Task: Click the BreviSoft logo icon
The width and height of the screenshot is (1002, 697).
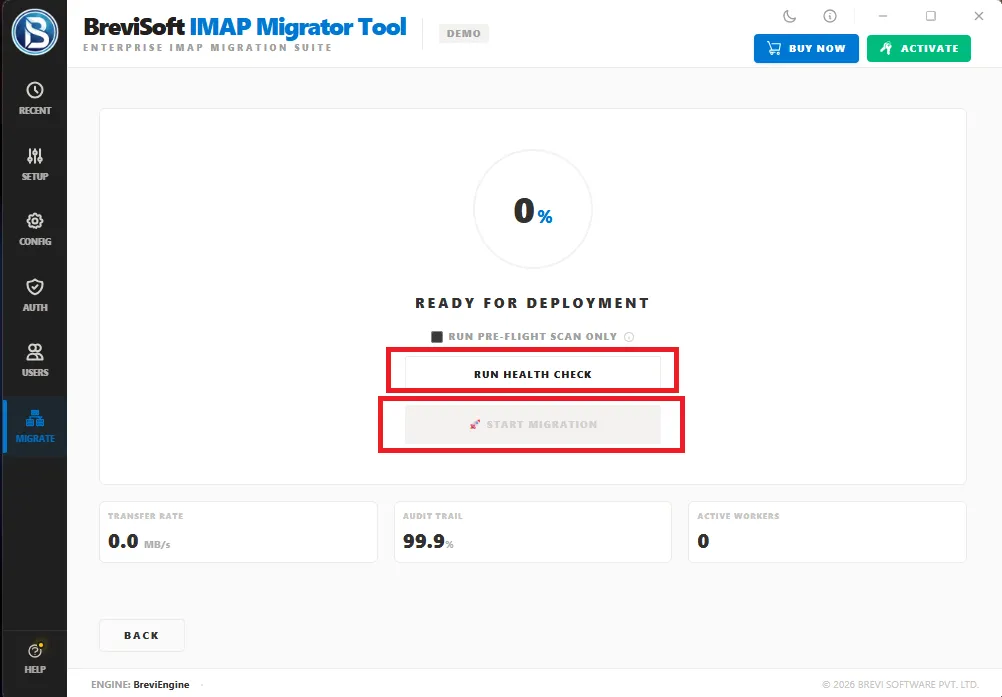Action: tap(35, 32)
